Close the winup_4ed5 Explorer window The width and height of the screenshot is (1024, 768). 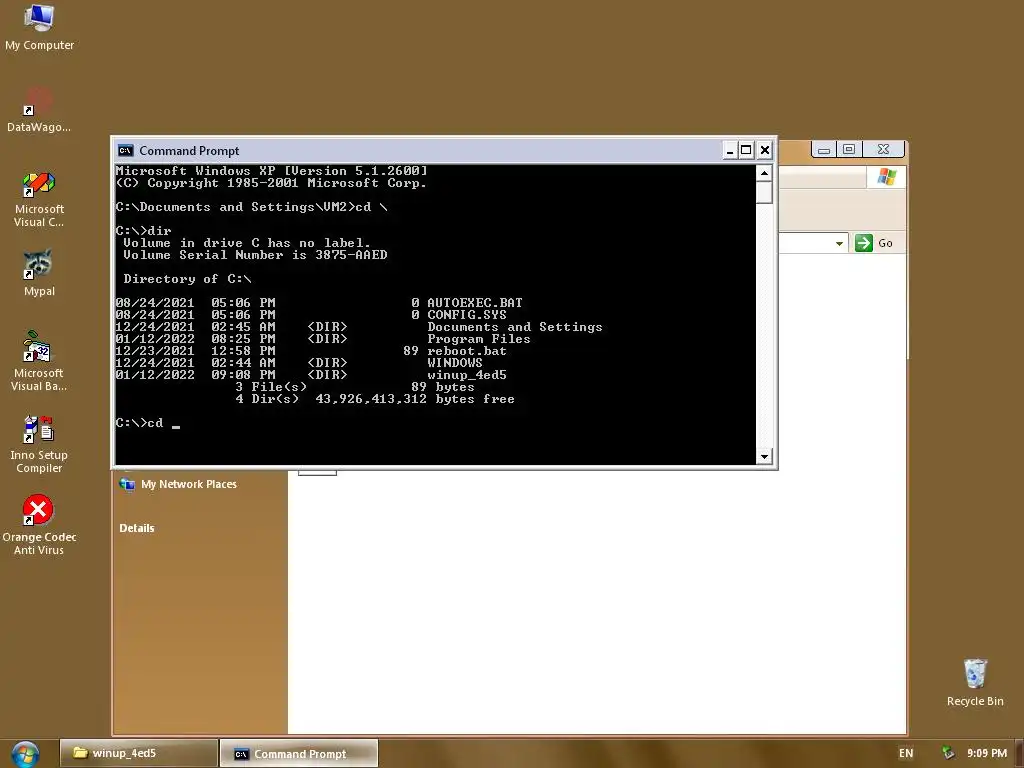[883, 150]
